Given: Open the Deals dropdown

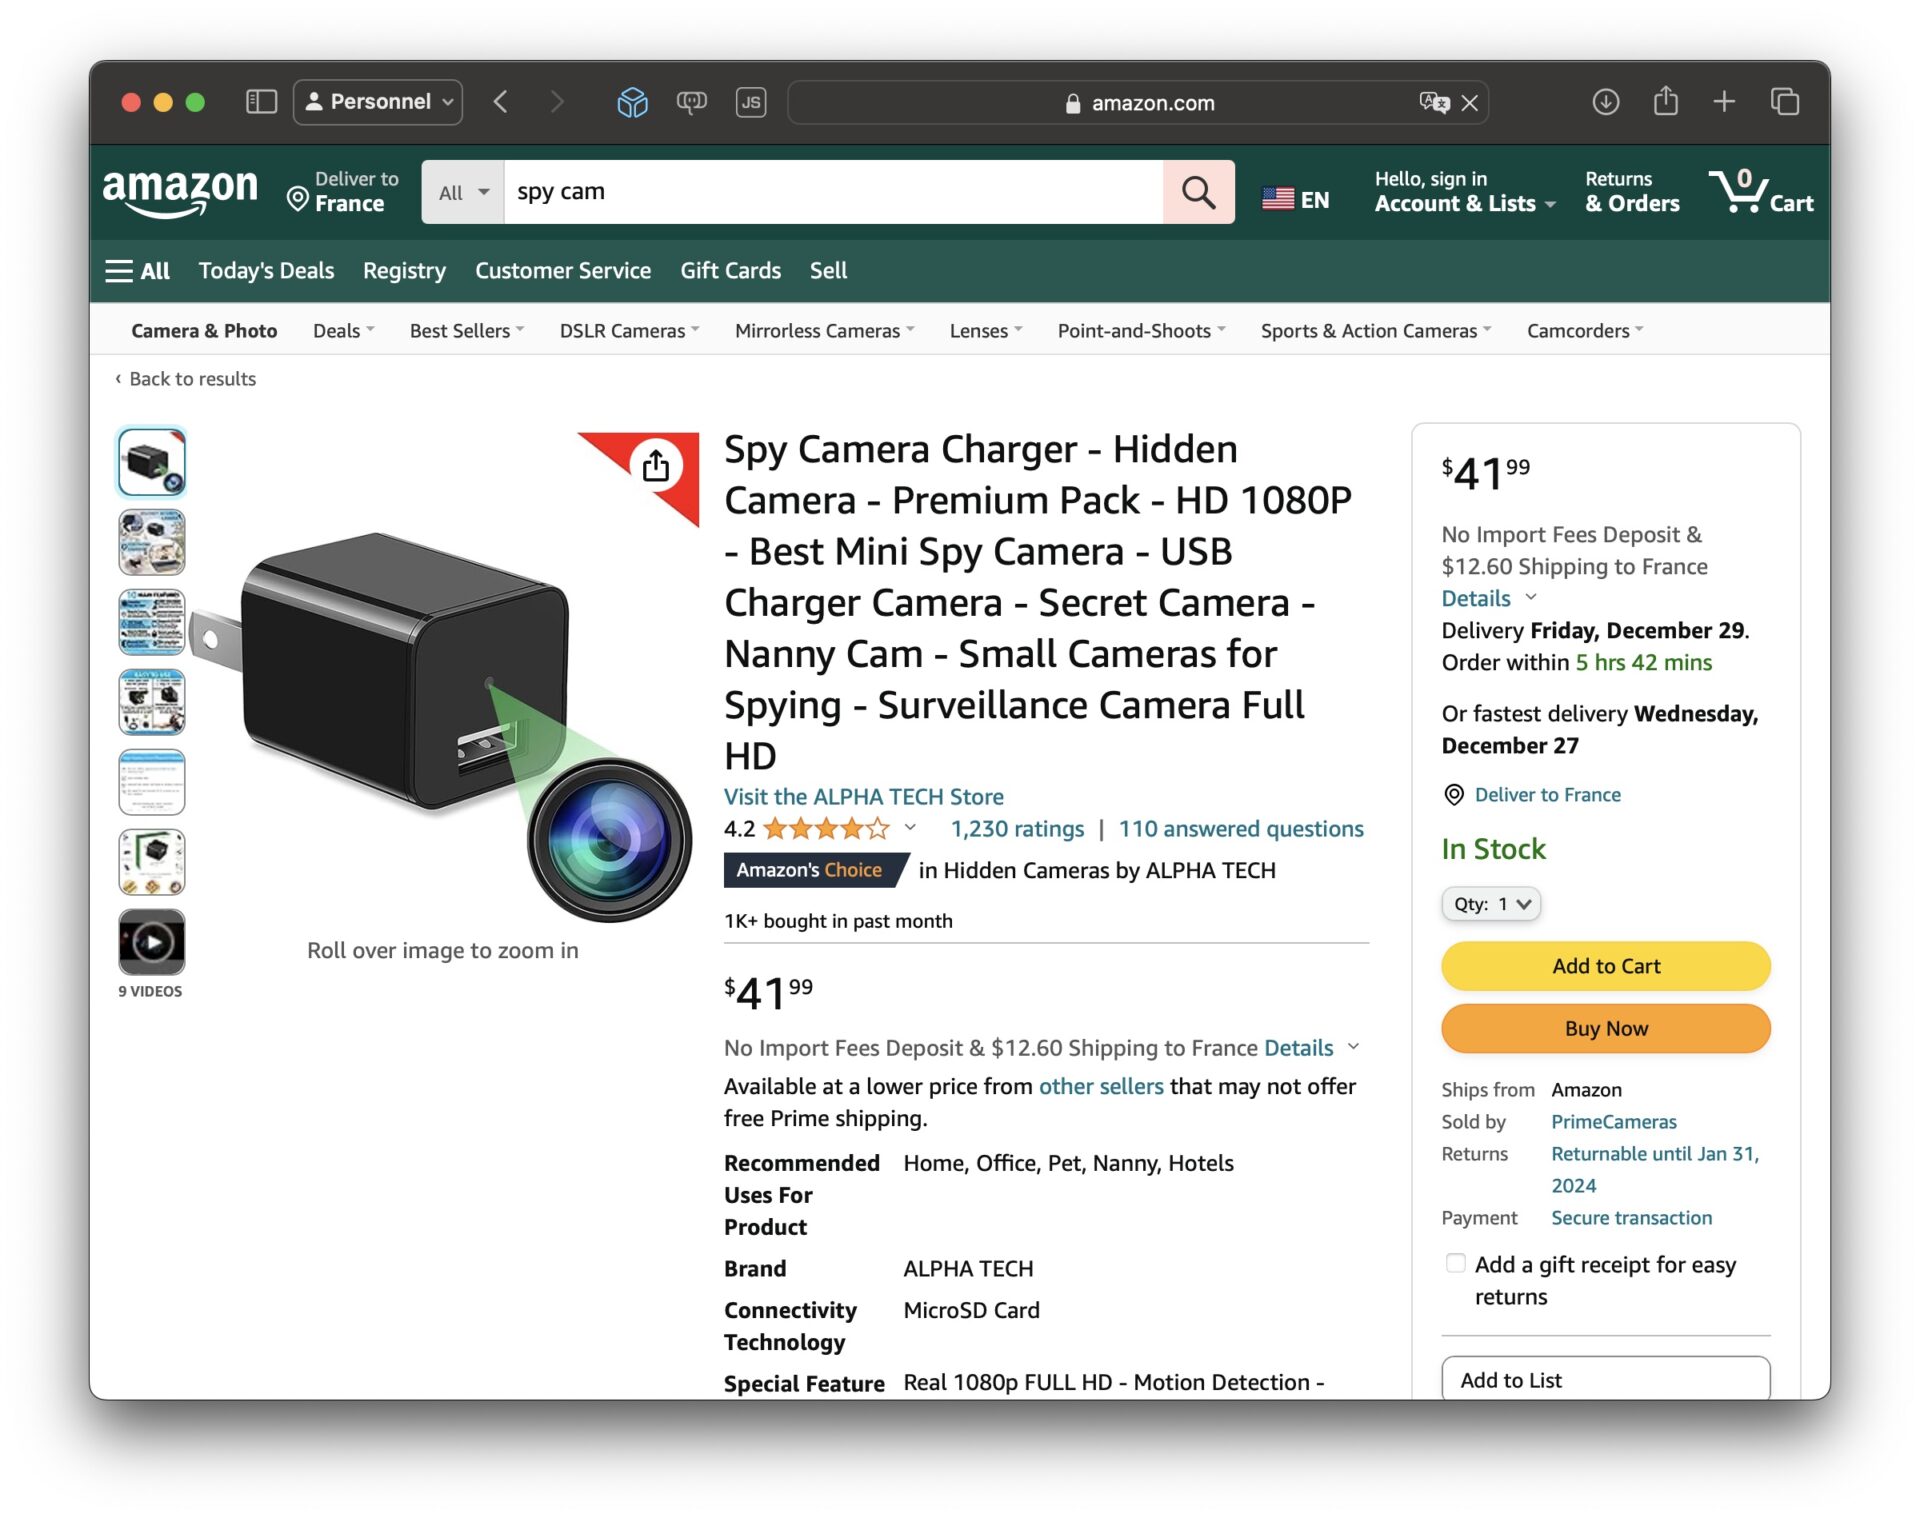Looking at the screenshot, I should click(x=343, y=331).
